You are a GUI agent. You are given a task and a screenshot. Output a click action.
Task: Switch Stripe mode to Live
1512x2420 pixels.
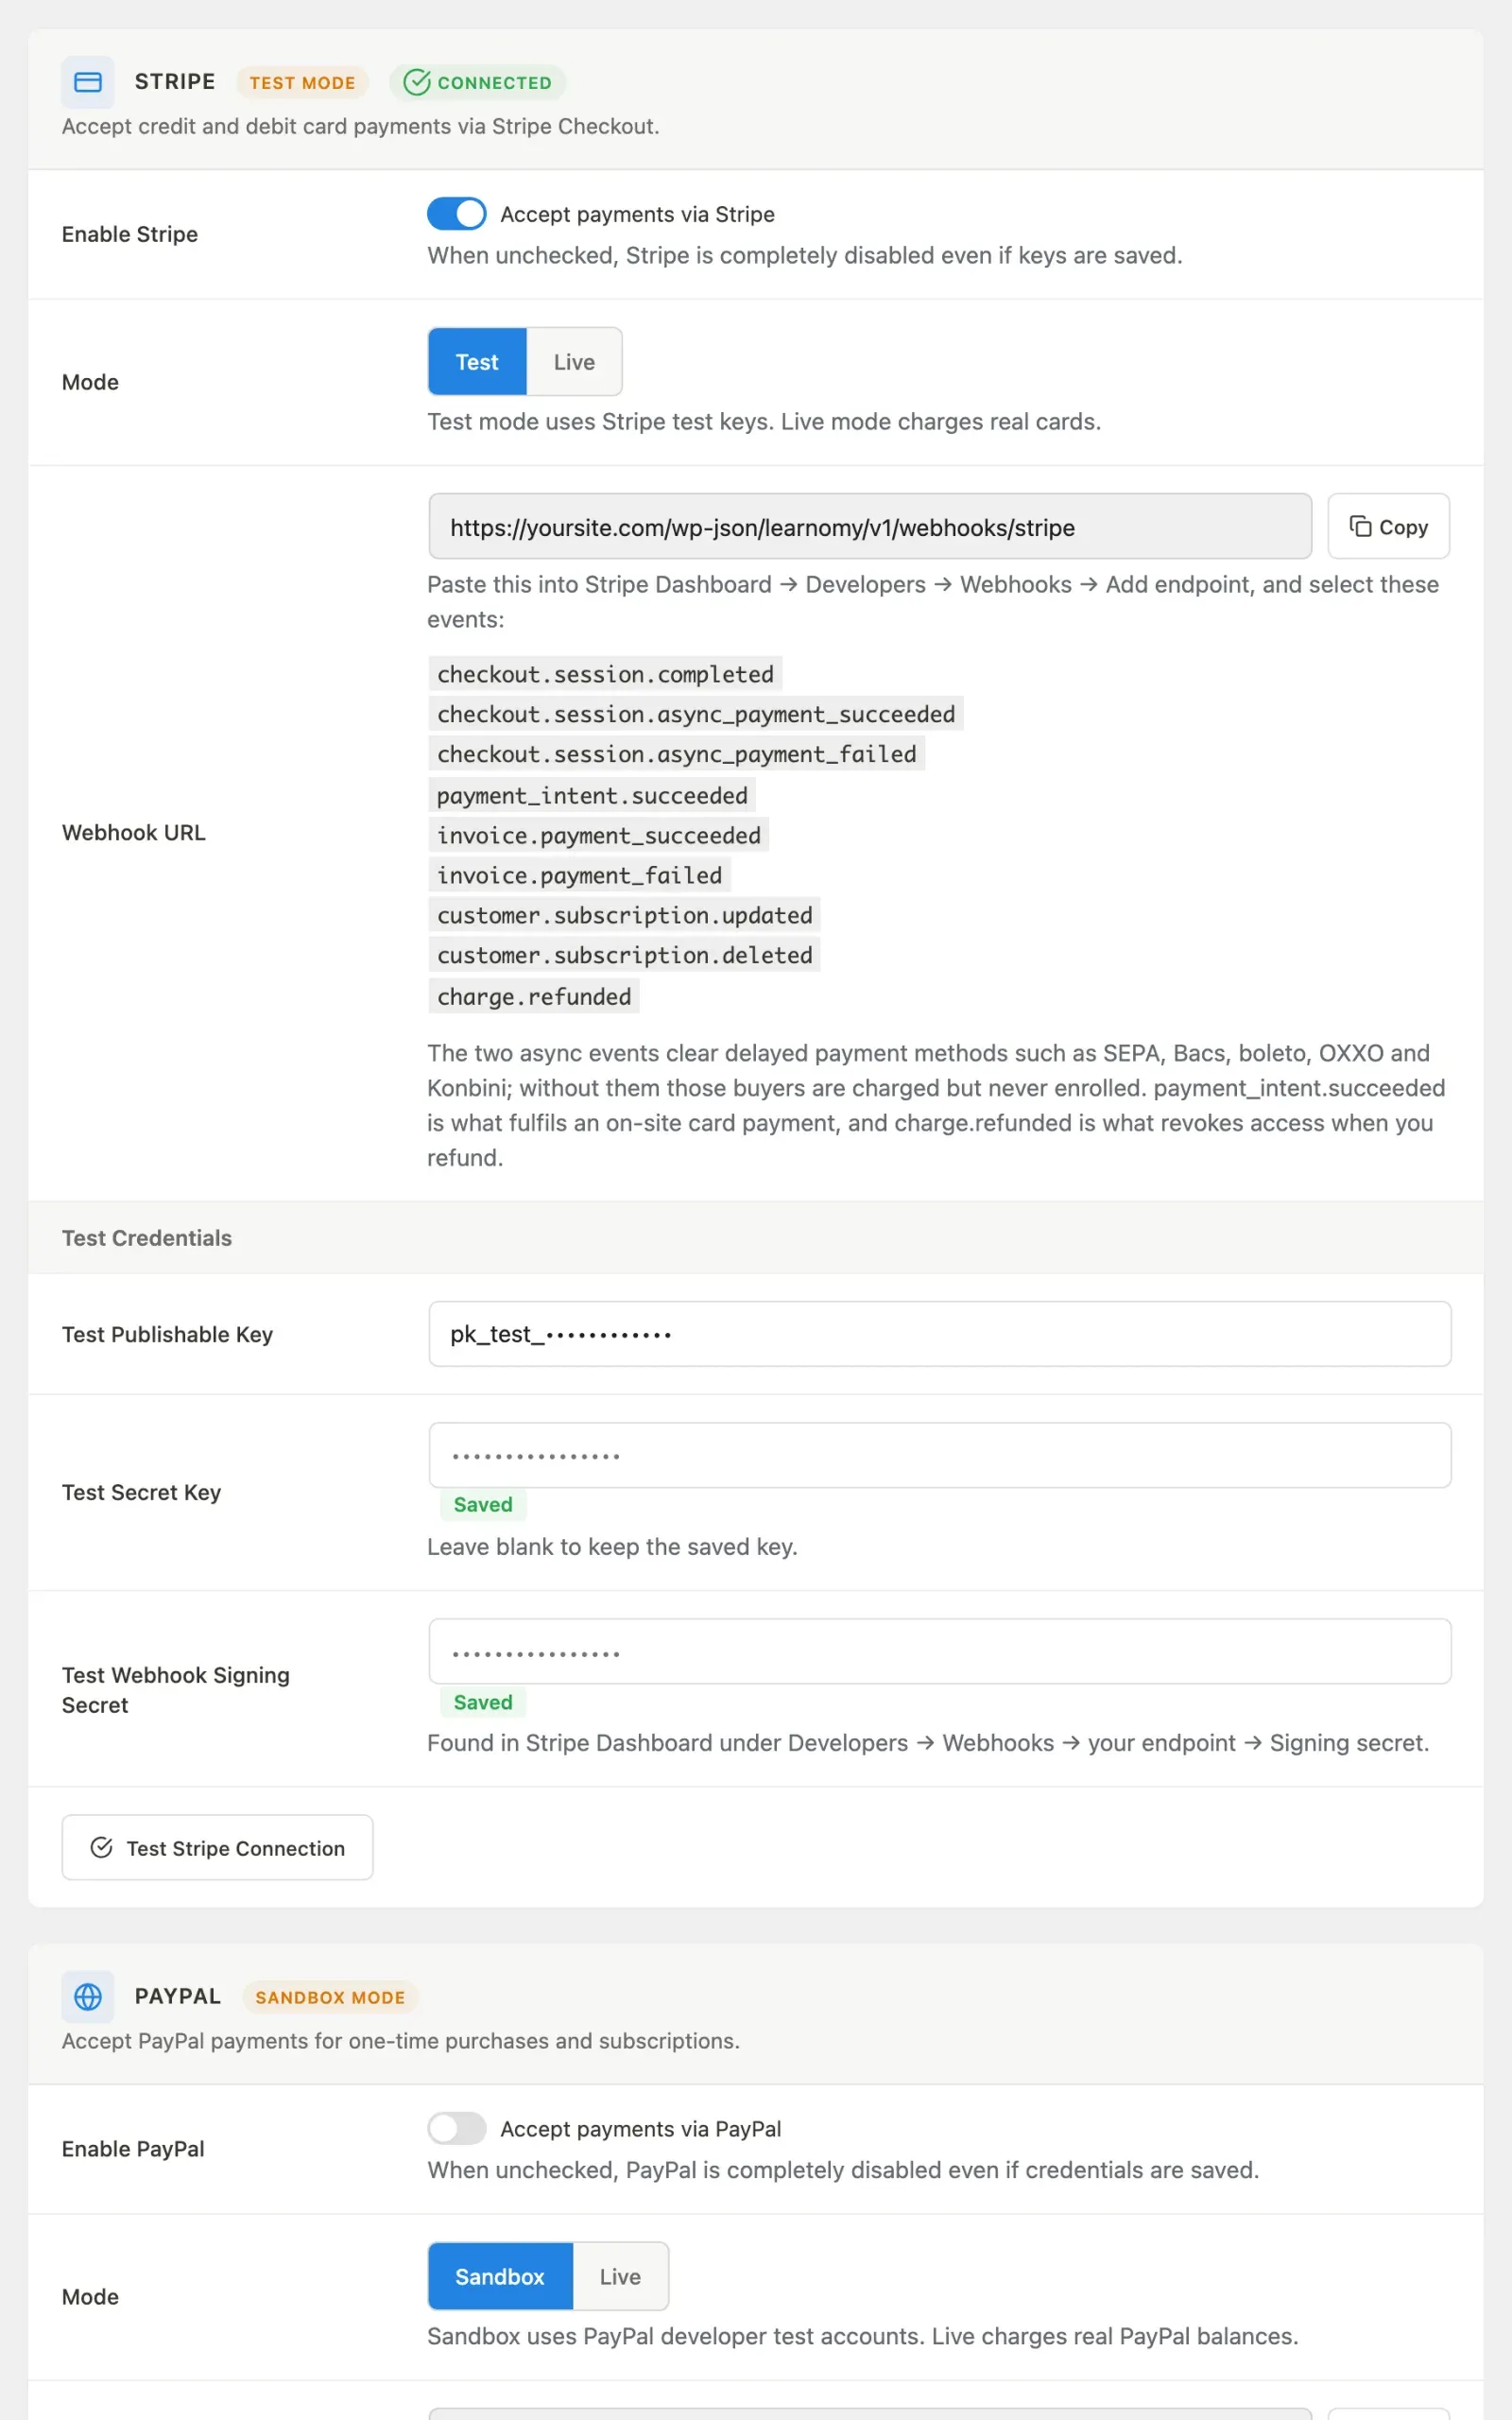574,362
